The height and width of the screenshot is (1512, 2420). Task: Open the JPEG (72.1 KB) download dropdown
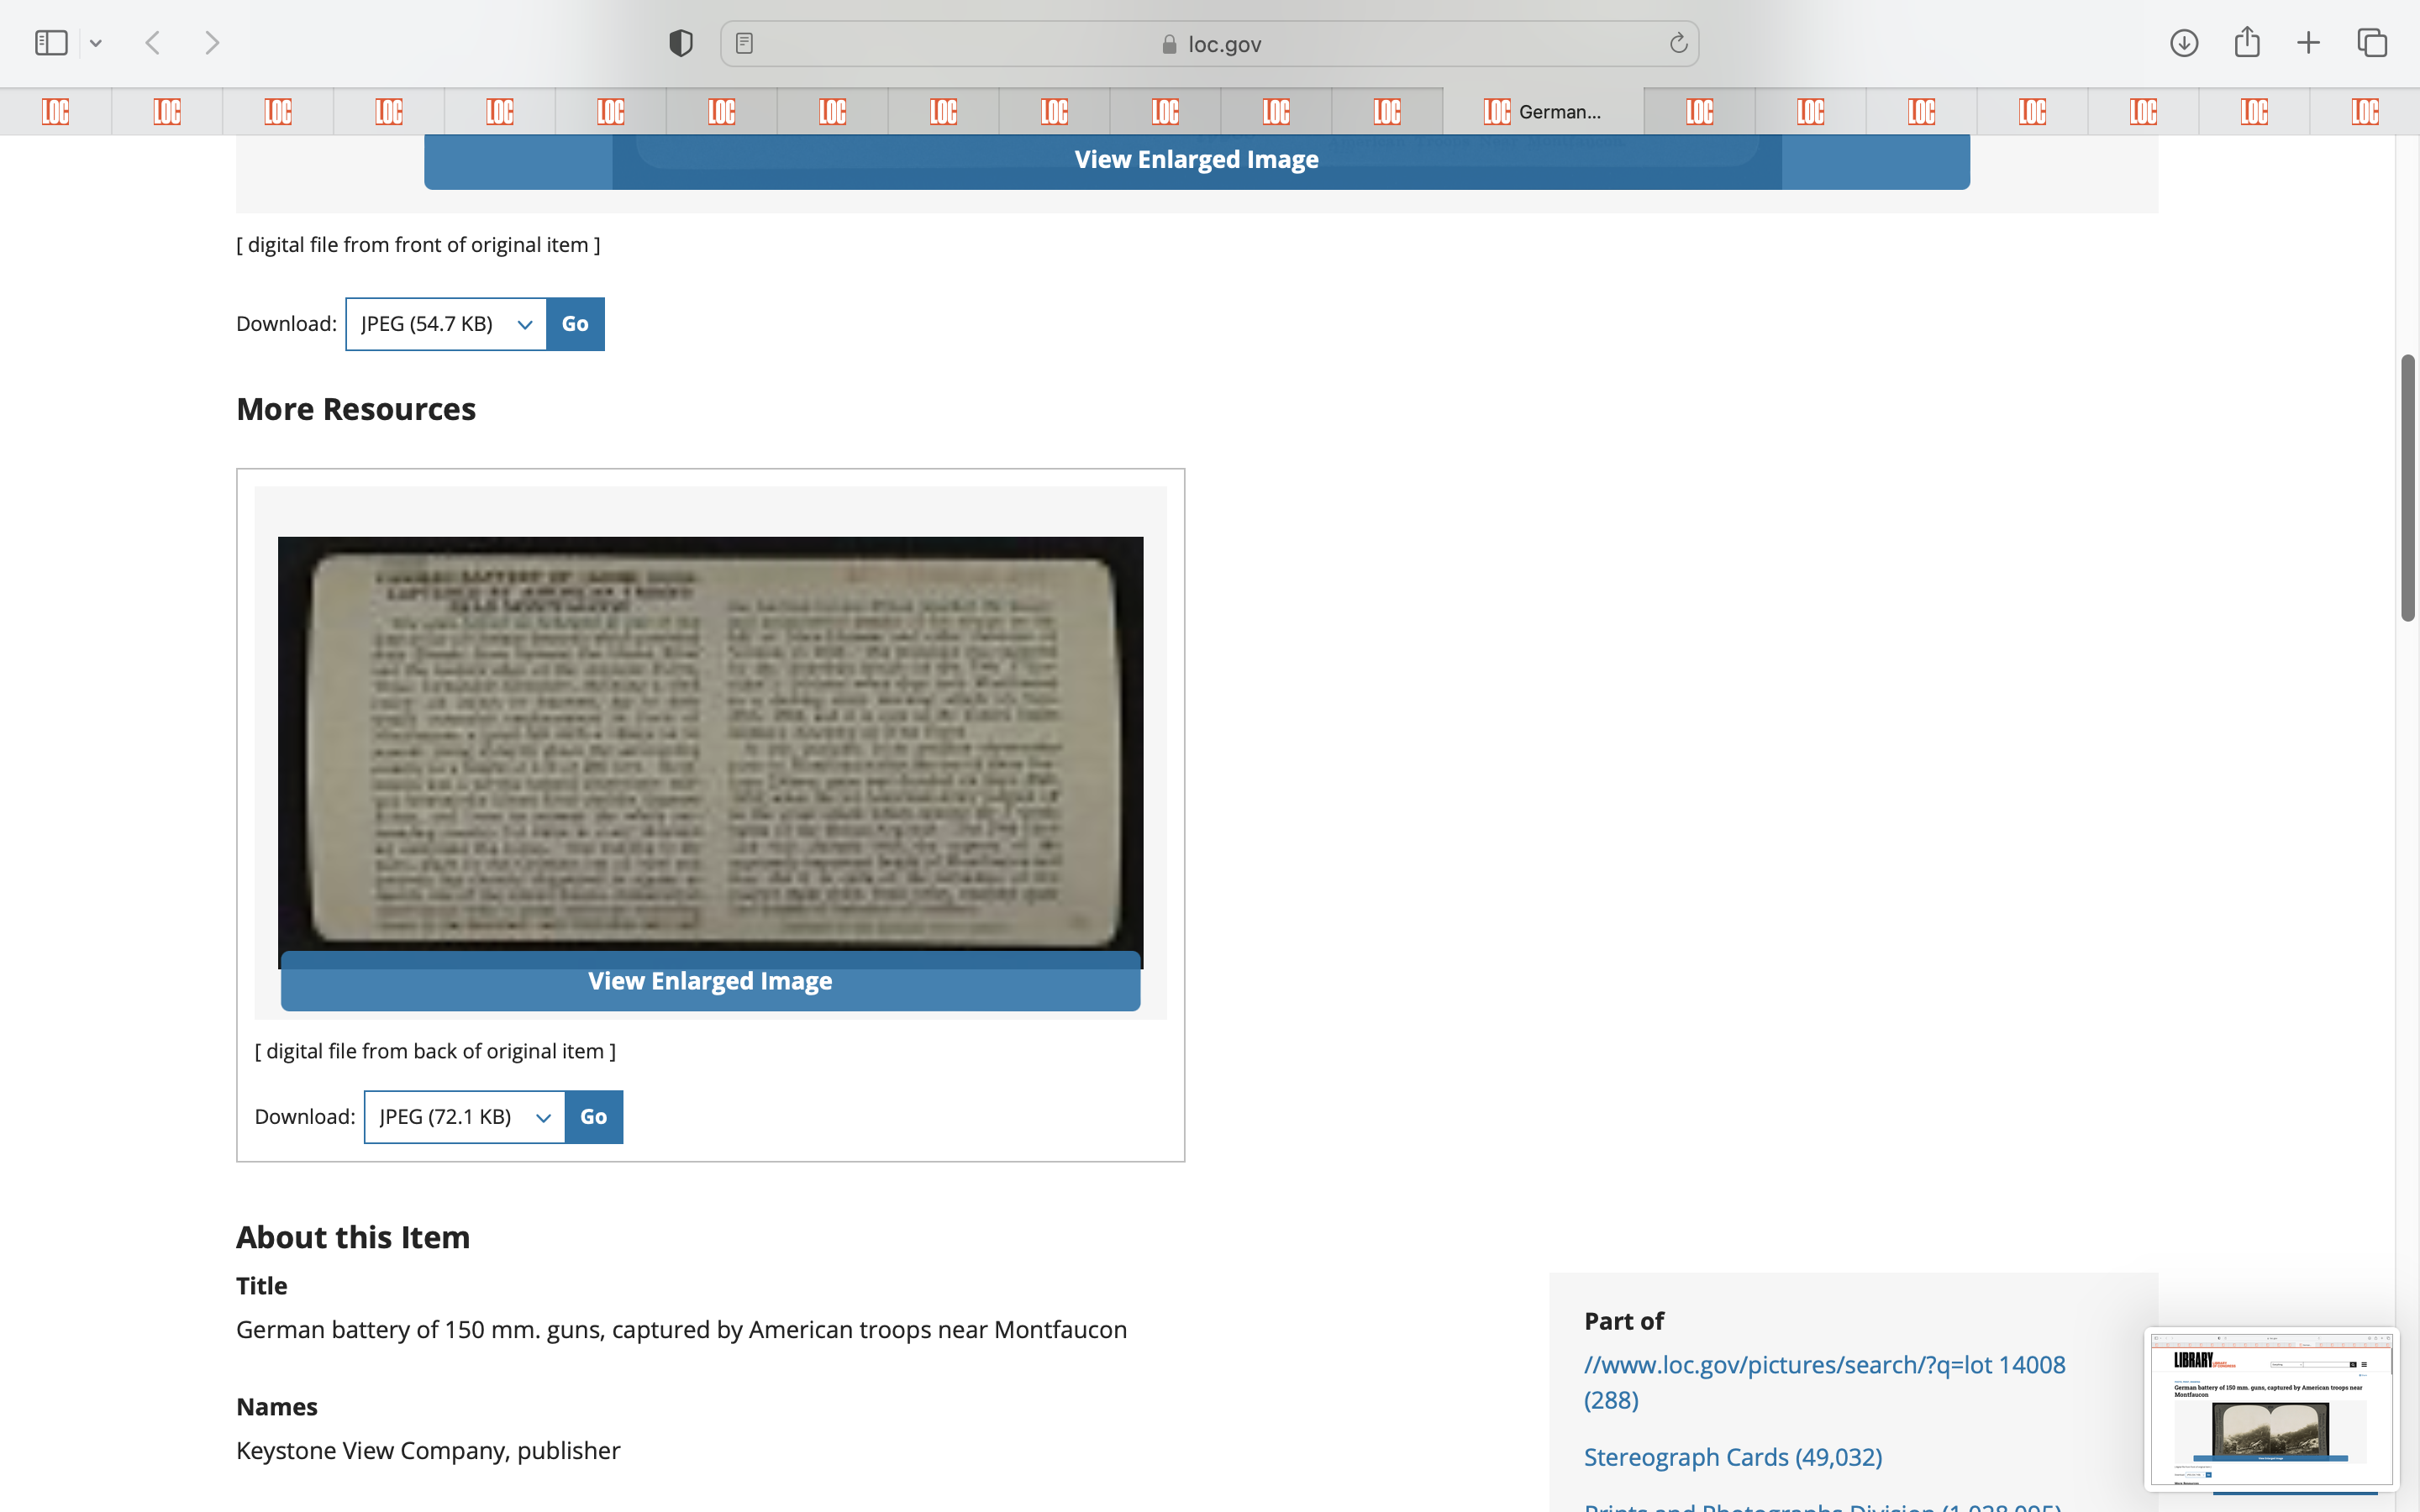tap(464, 1117)
